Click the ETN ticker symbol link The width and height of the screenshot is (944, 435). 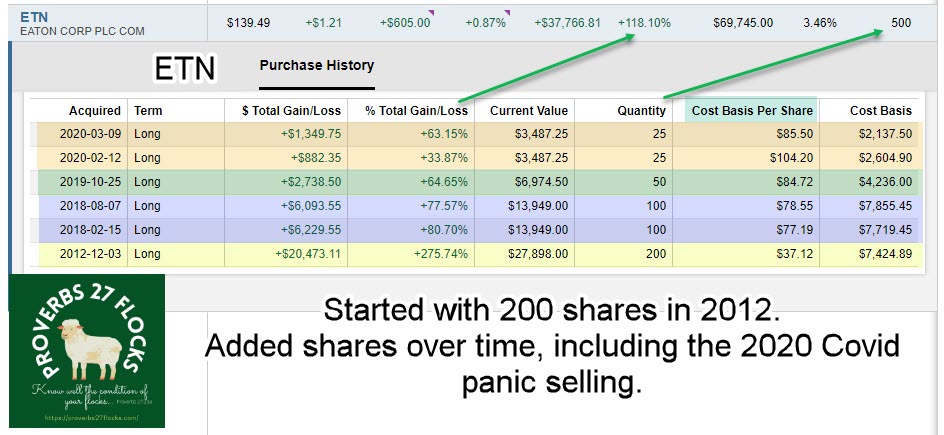click(35, 16)
